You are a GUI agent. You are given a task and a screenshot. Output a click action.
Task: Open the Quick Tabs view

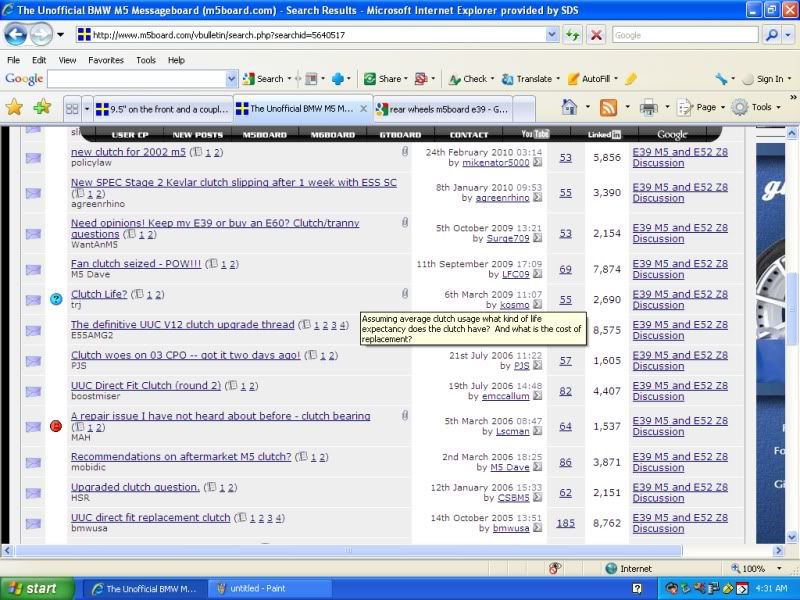[x=72, y=108]
